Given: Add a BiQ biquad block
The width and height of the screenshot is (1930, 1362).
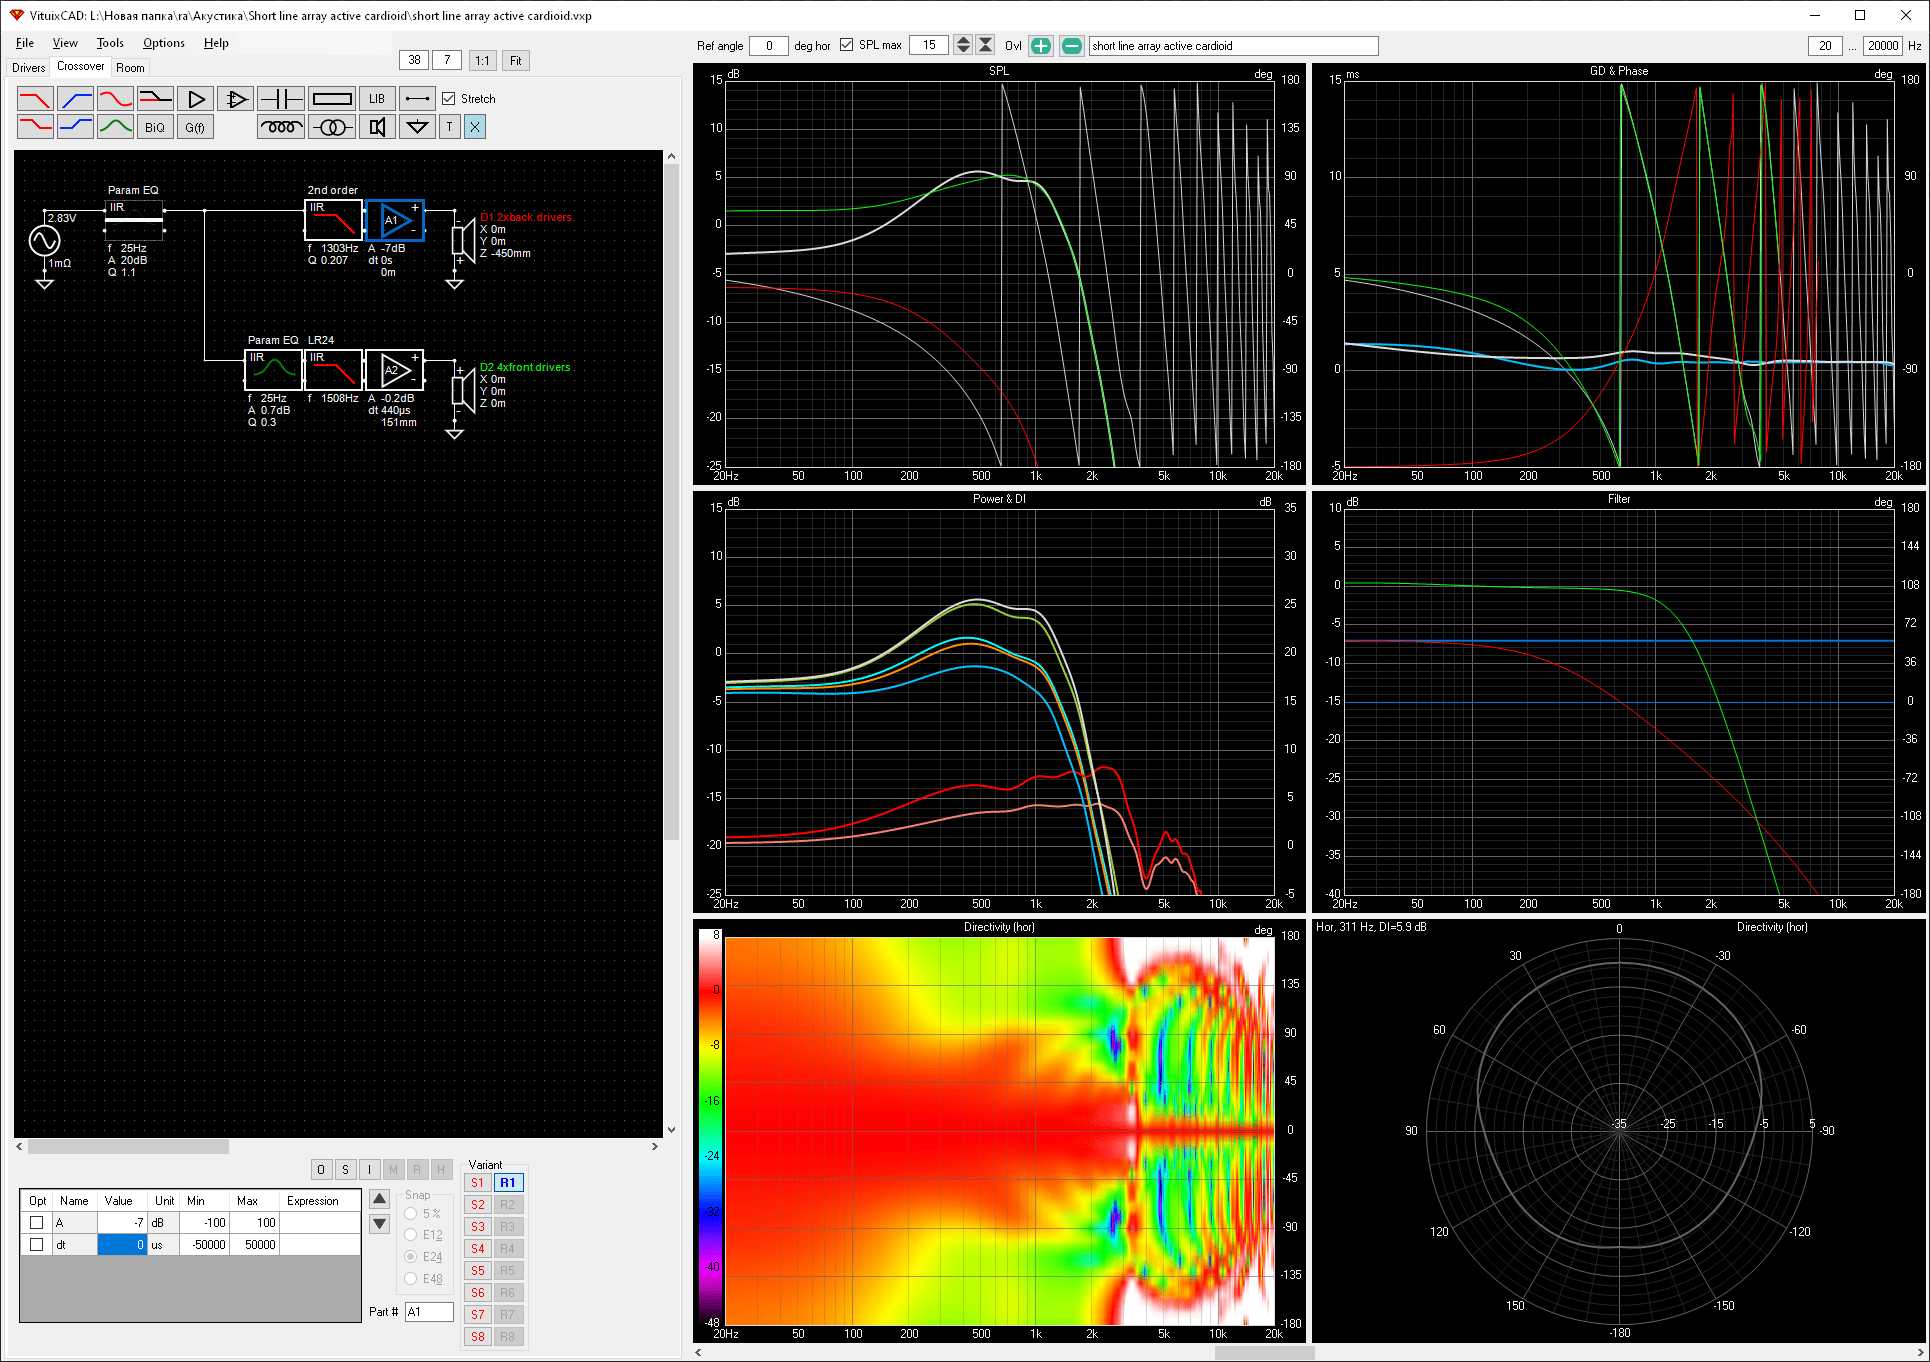Looking at the screenshot, I should coord(155,127).
